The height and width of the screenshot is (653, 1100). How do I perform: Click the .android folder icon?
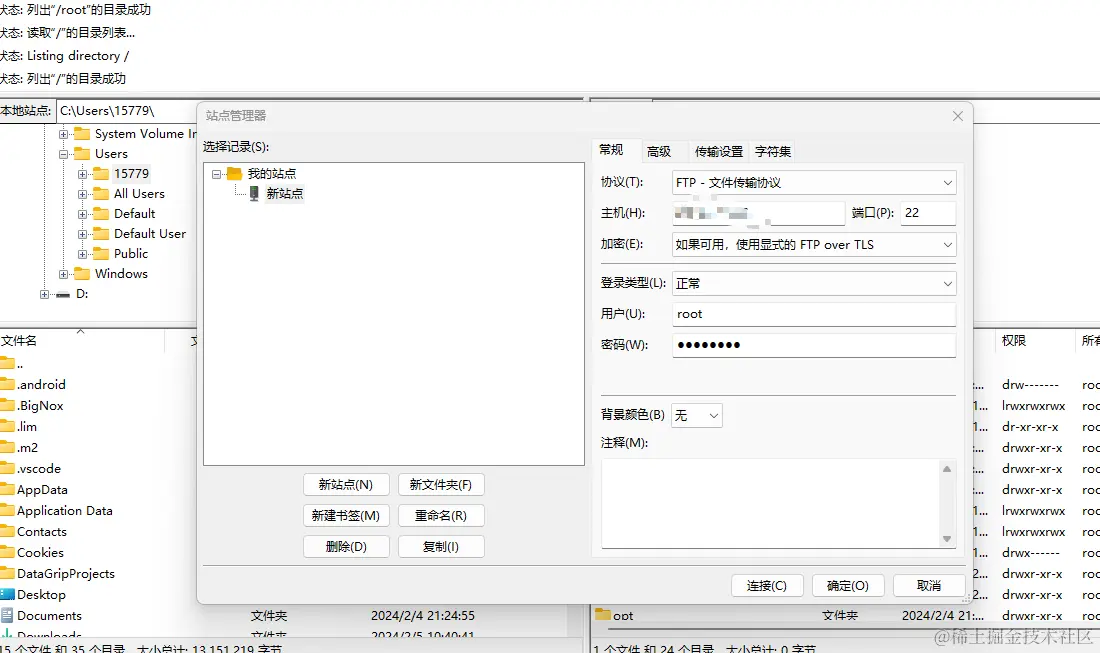[8, 384]
